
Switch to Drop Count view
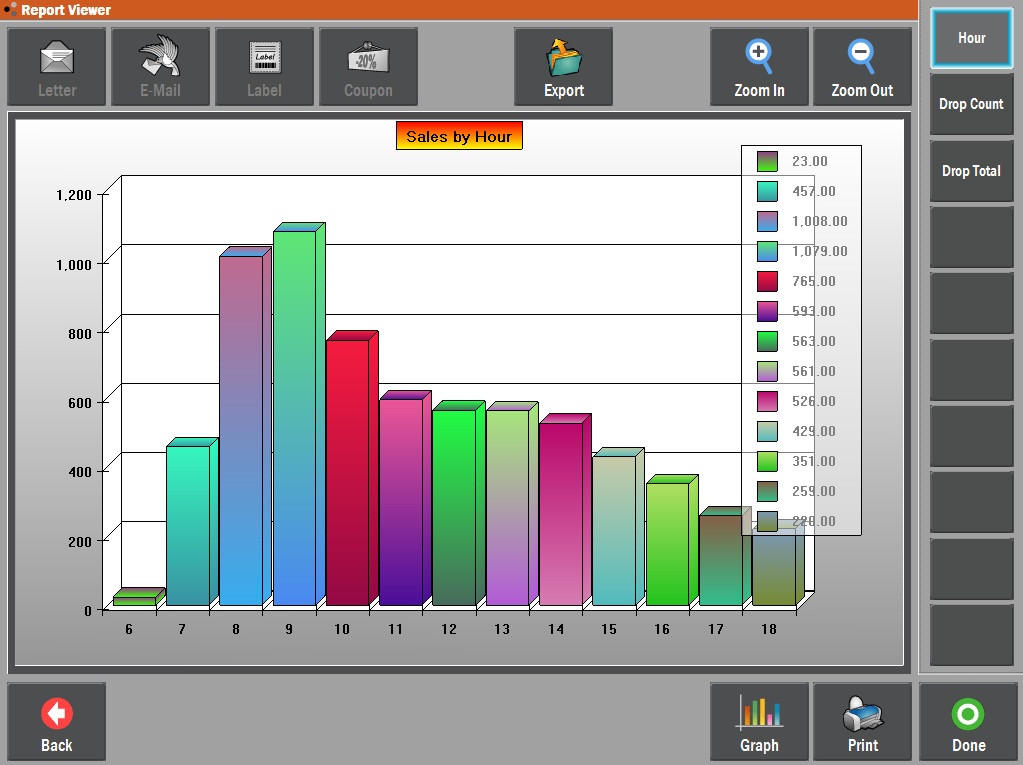(971, 104)
